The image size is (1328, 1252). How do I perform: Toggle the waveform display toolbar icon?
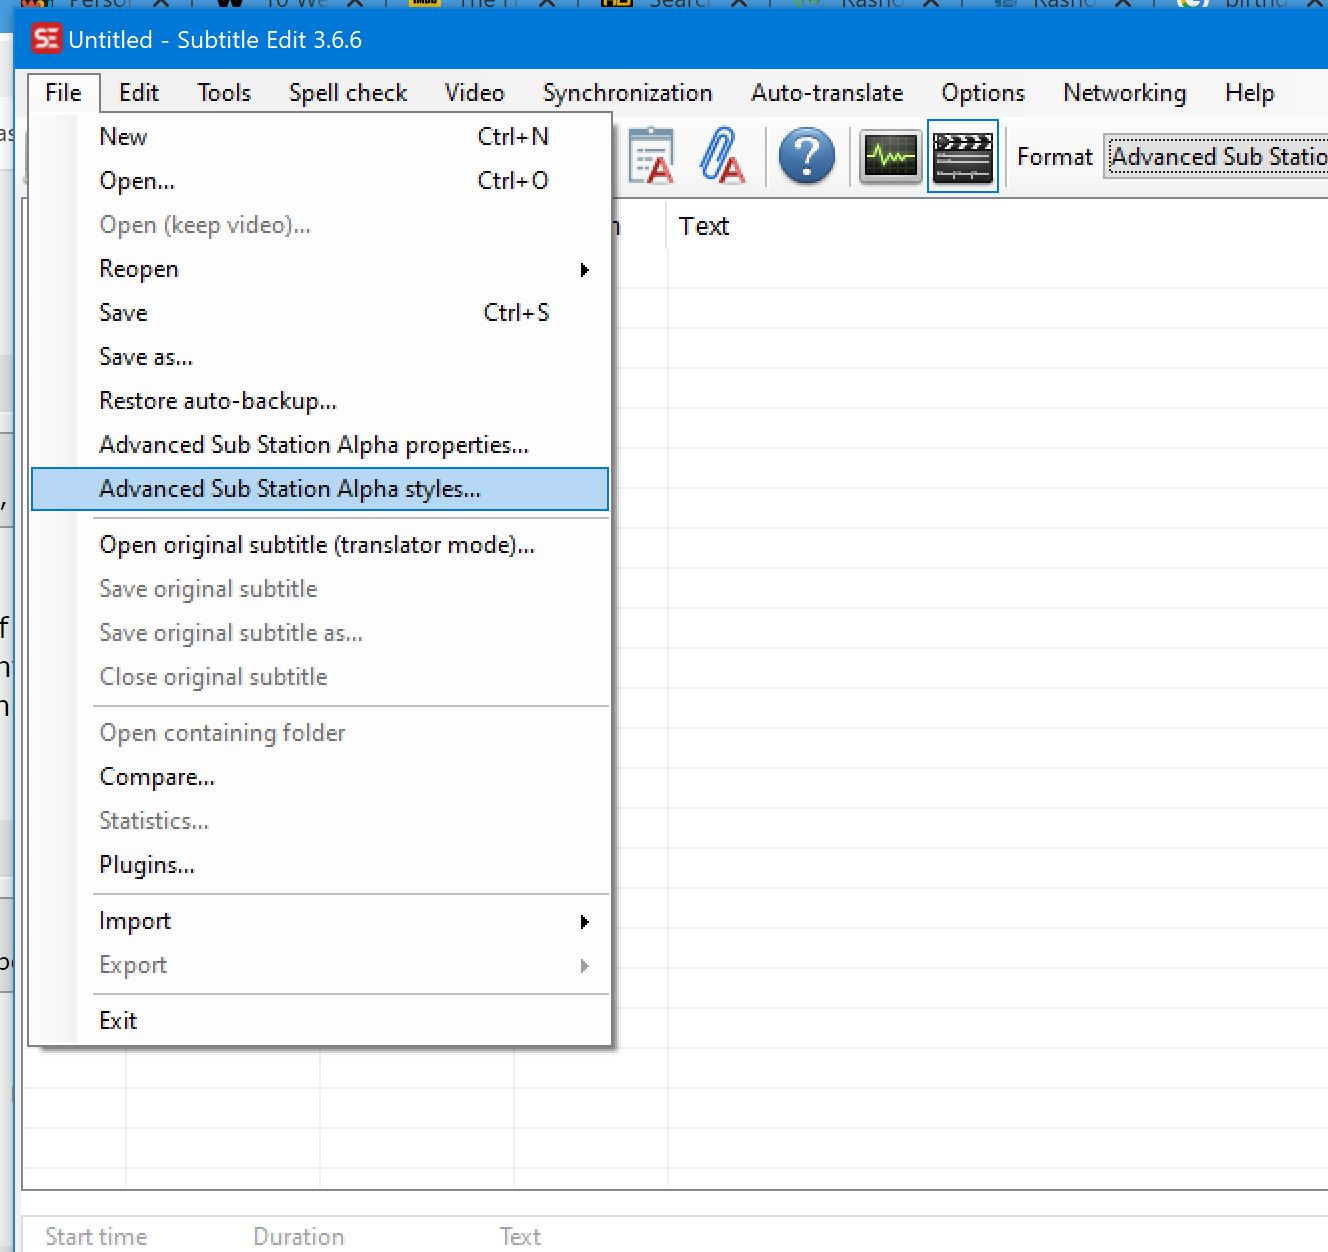click(x=890, y=157)
